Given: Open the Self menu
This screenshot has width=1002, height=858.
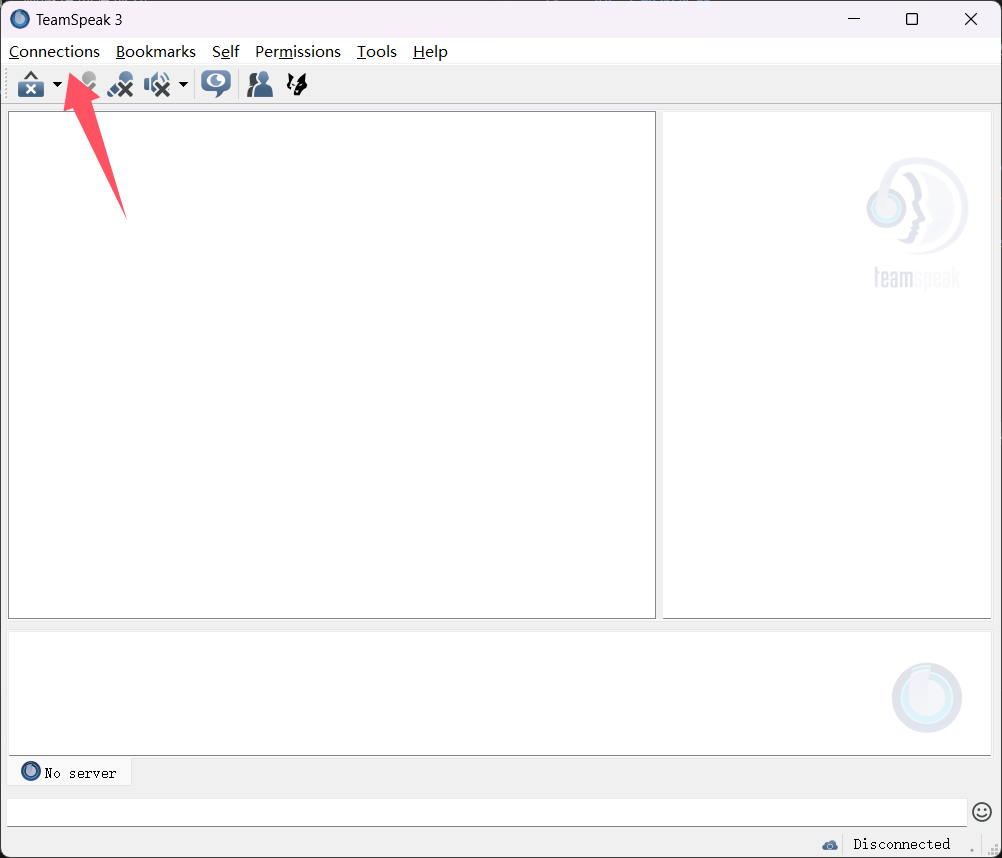Looking at the screenshot, I should [225, 52].
